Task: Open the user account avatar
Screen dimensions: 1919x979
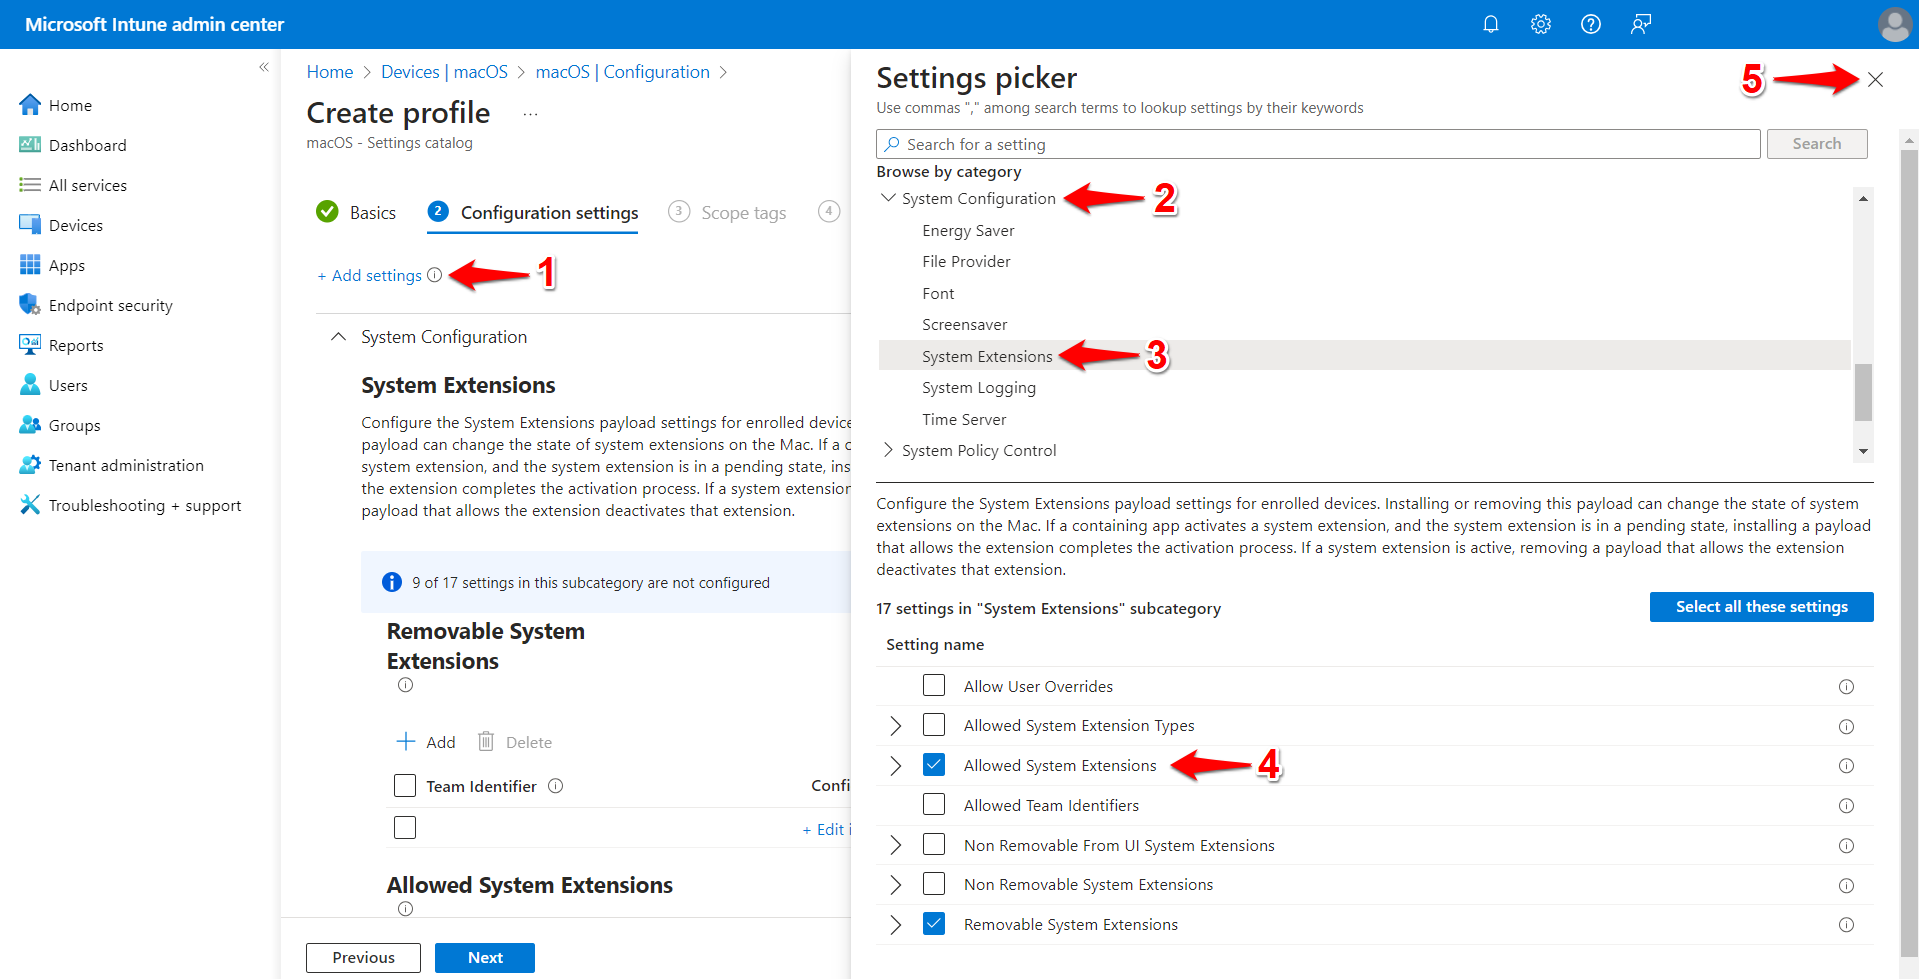Action: click(1894, 24)
